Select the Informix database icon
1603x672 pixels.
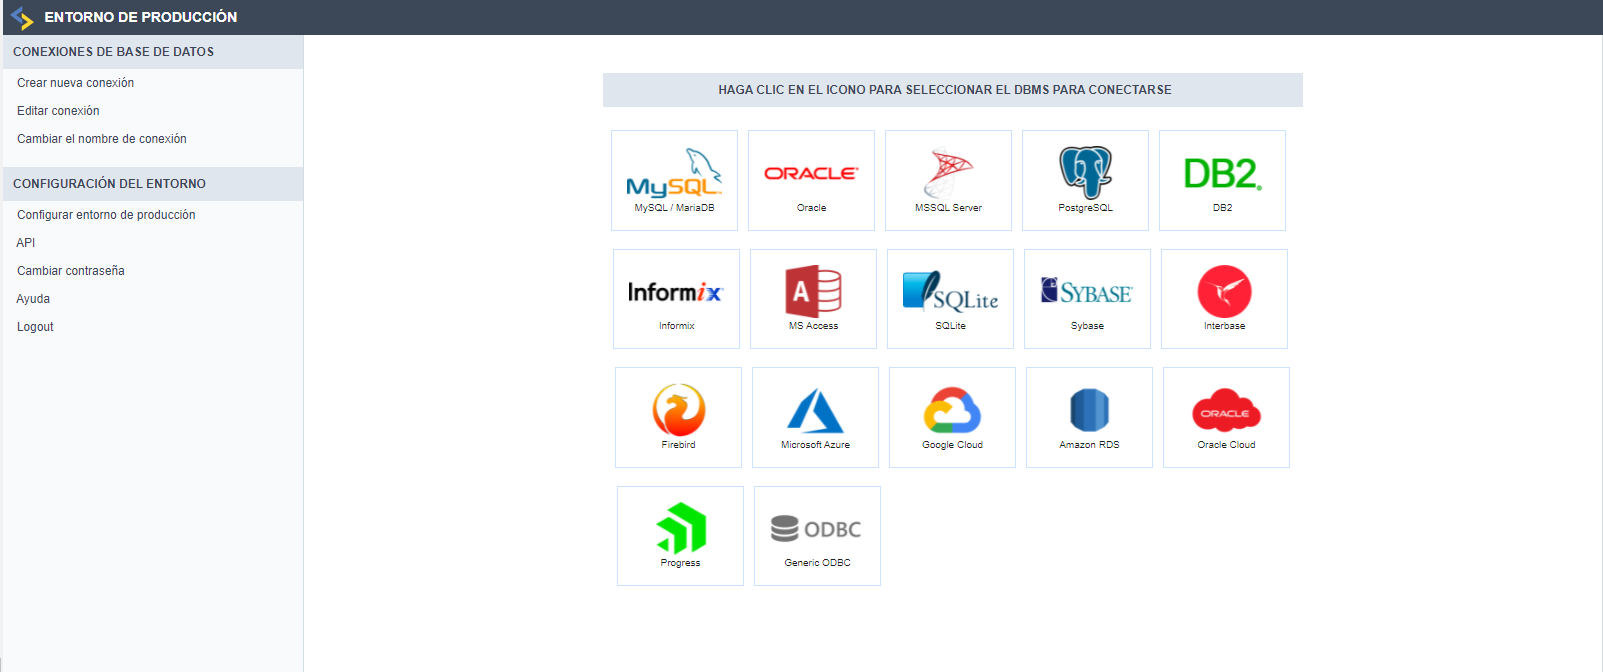tap(676, 293)
